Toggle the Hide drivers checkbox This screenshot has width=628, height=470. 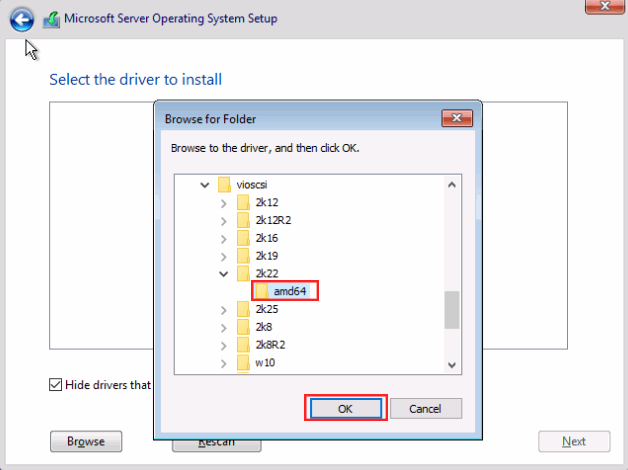[x=55, y=384]
